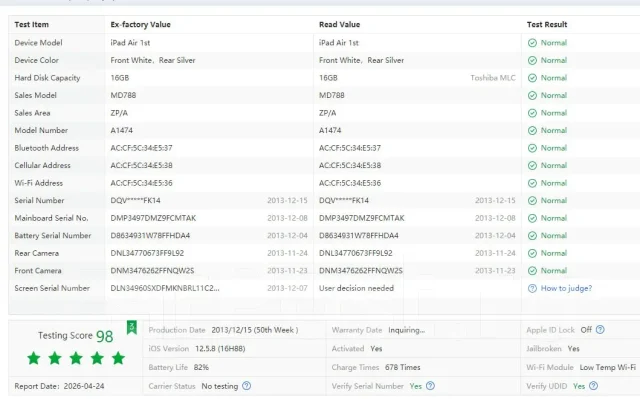Open the How to judge? link
The image size is (640, 399).
coord(566,288)
